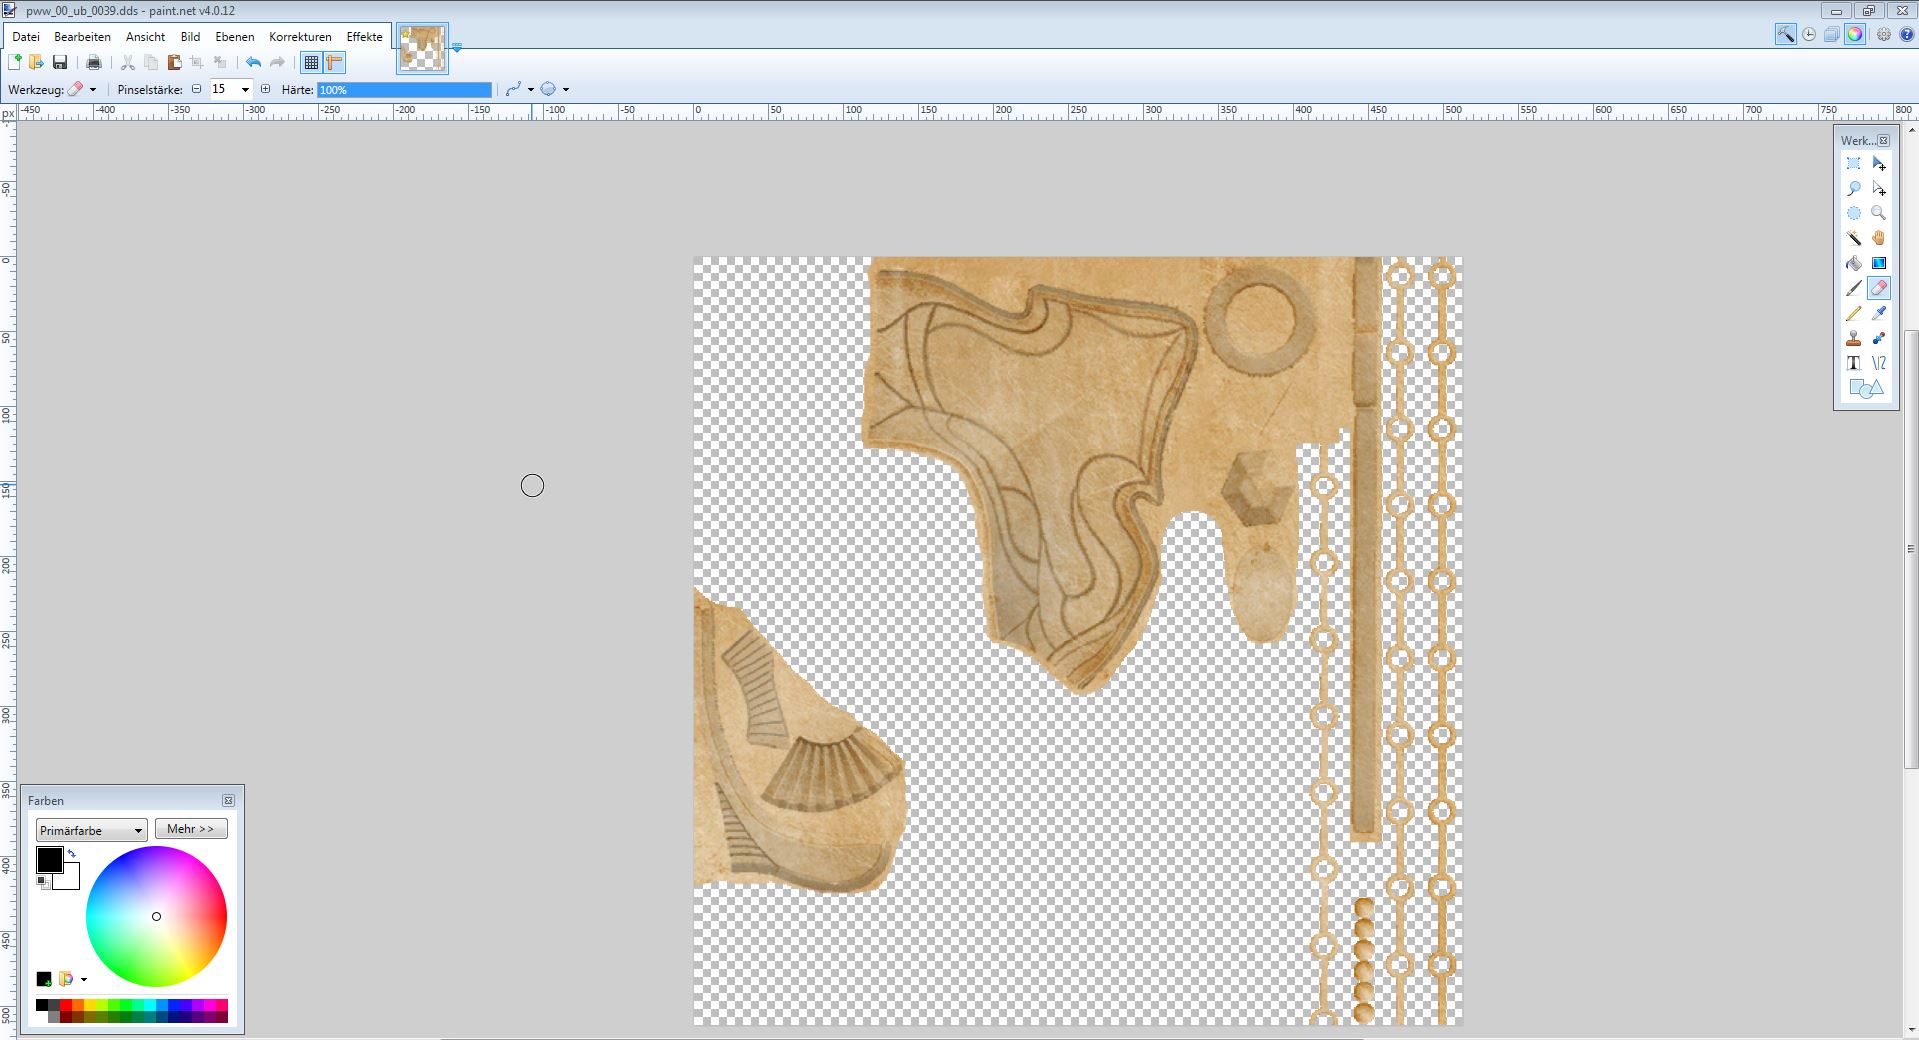Click the black primary color swatch
This screenshot has height=1040, width=1919.
(x=49, y=859)
